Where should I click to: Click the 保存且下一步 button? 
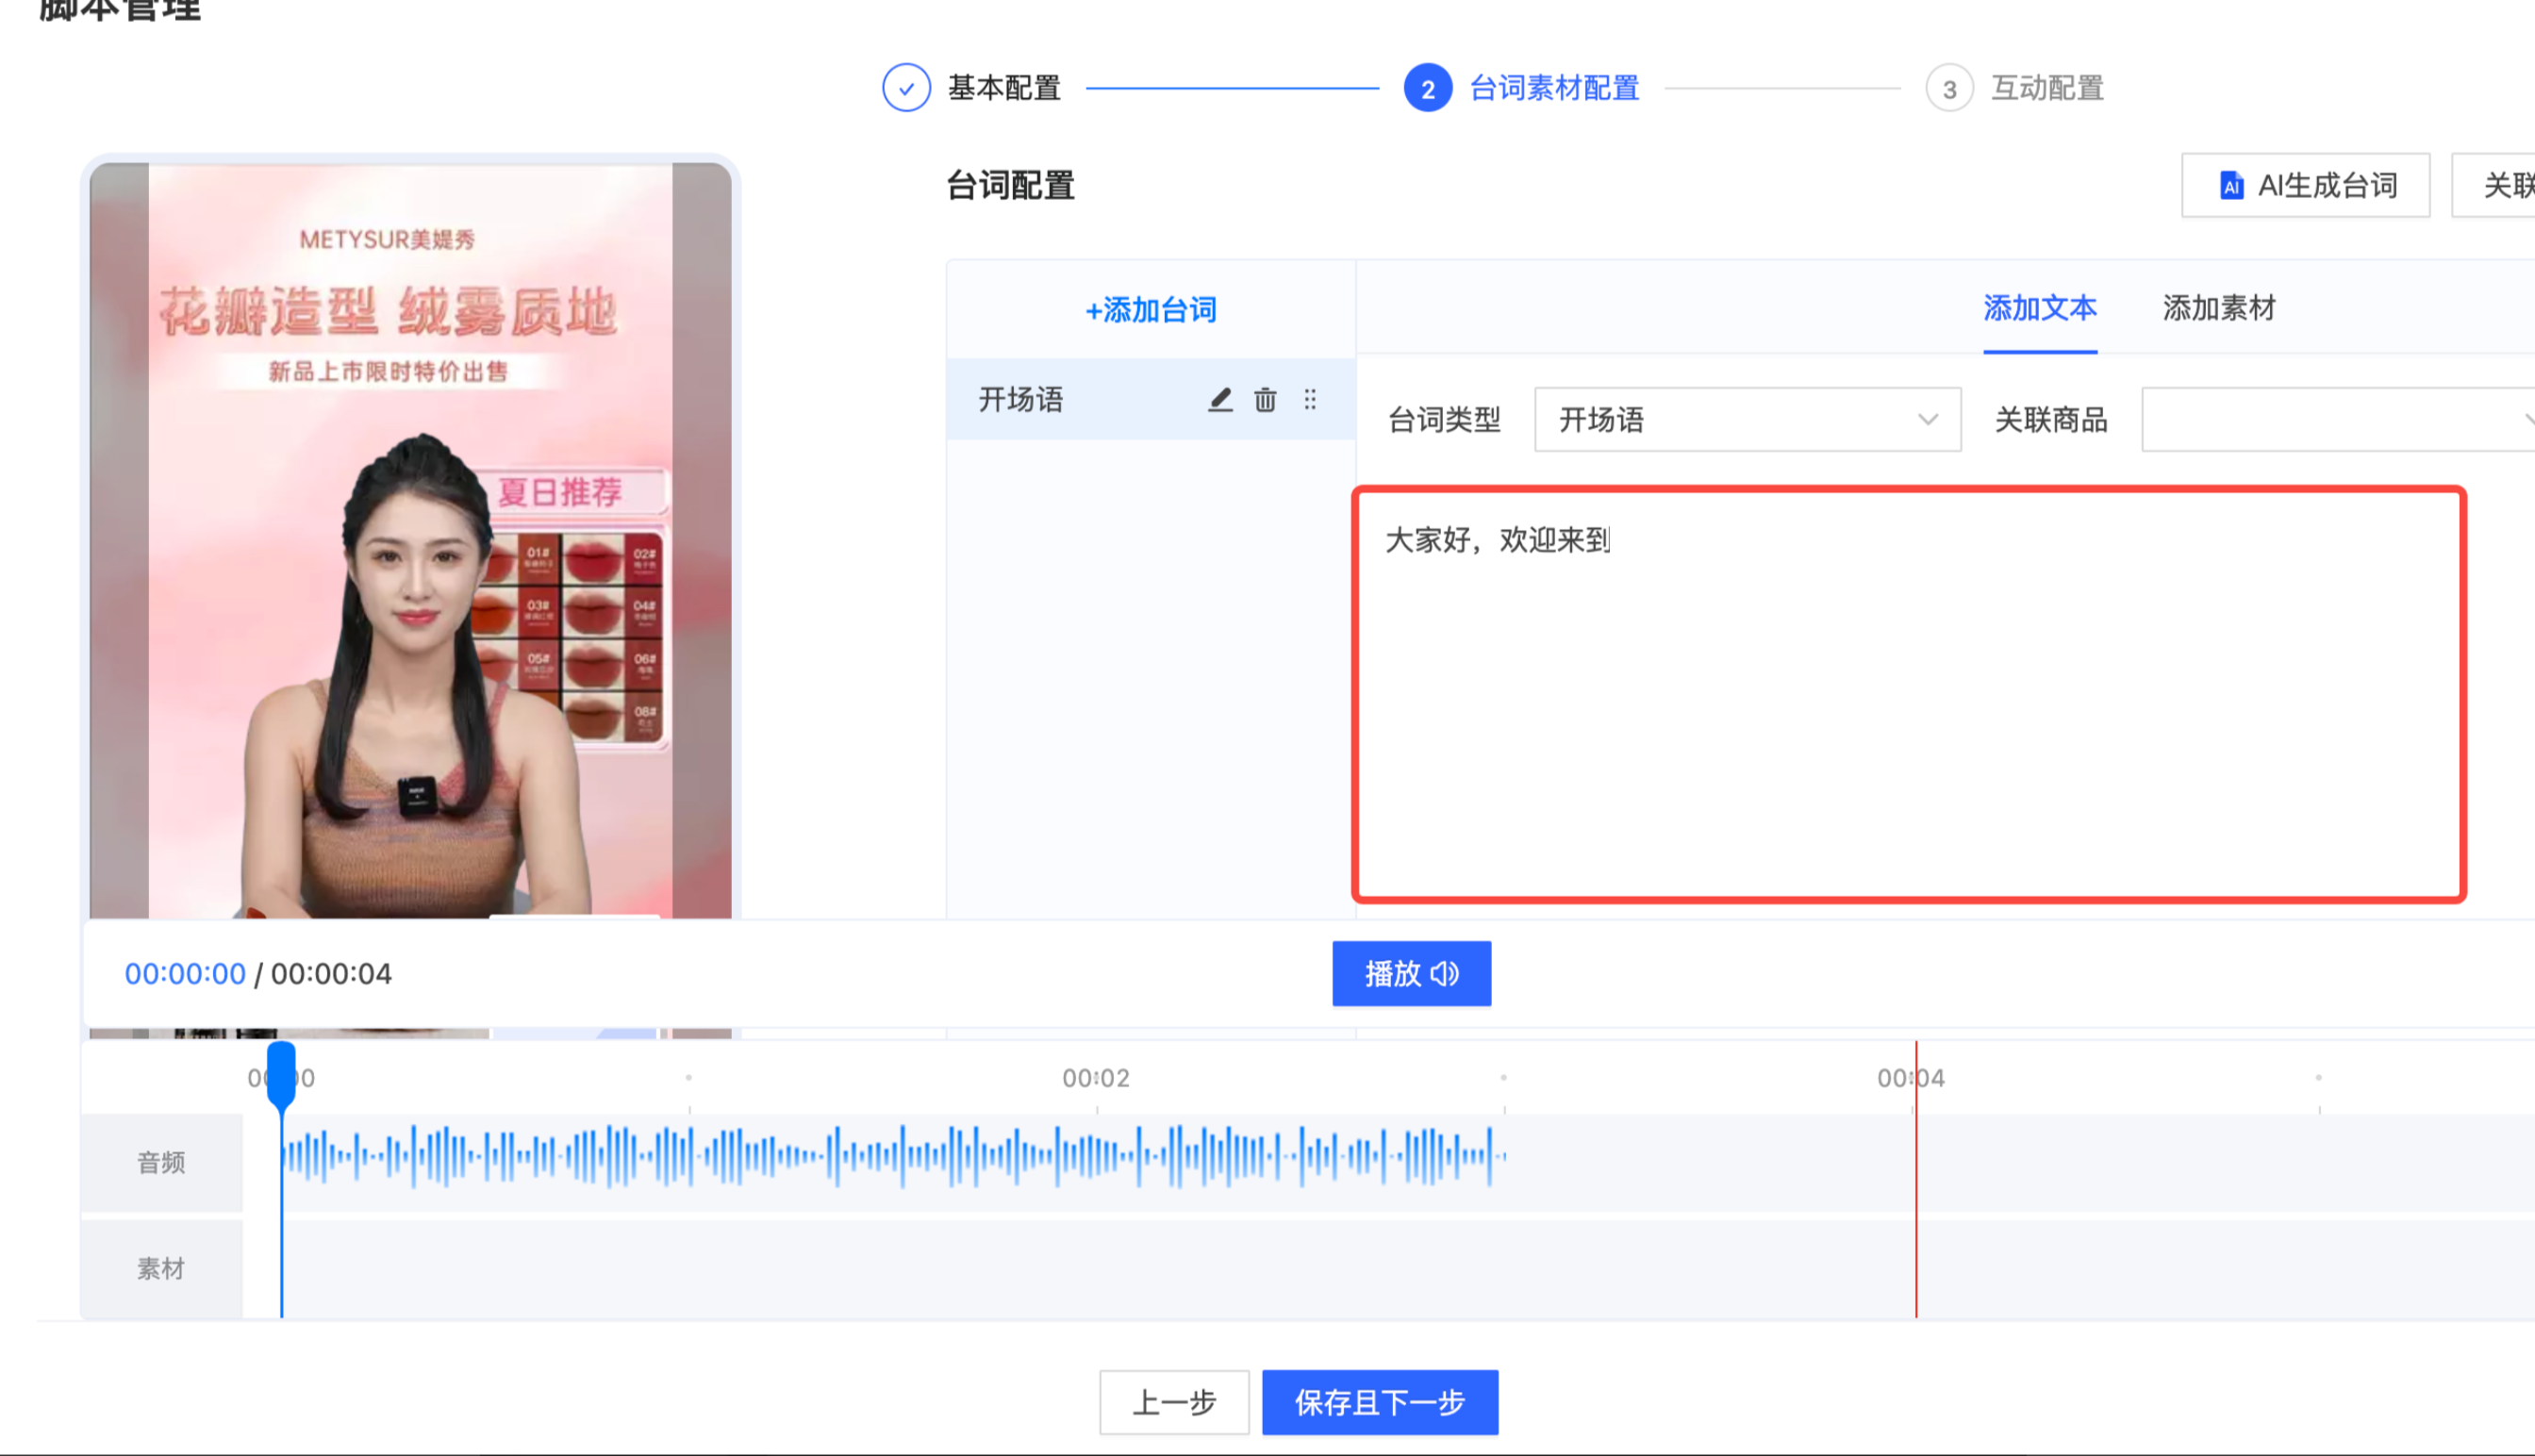pos(1380,1402)
